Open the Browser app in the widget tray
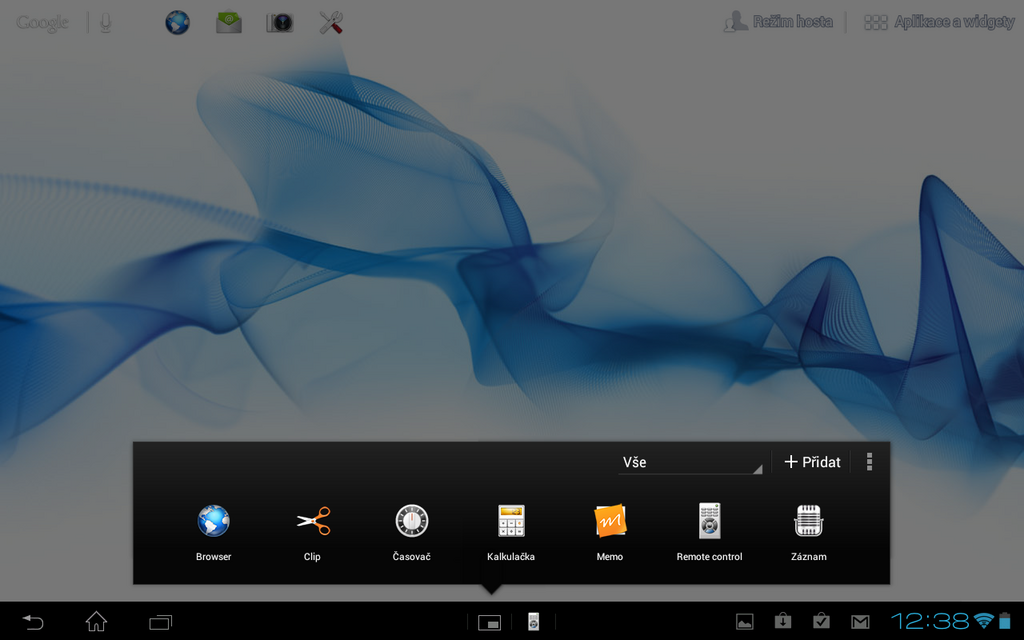This screenshot has height=640, width=1024. [212, 520]
